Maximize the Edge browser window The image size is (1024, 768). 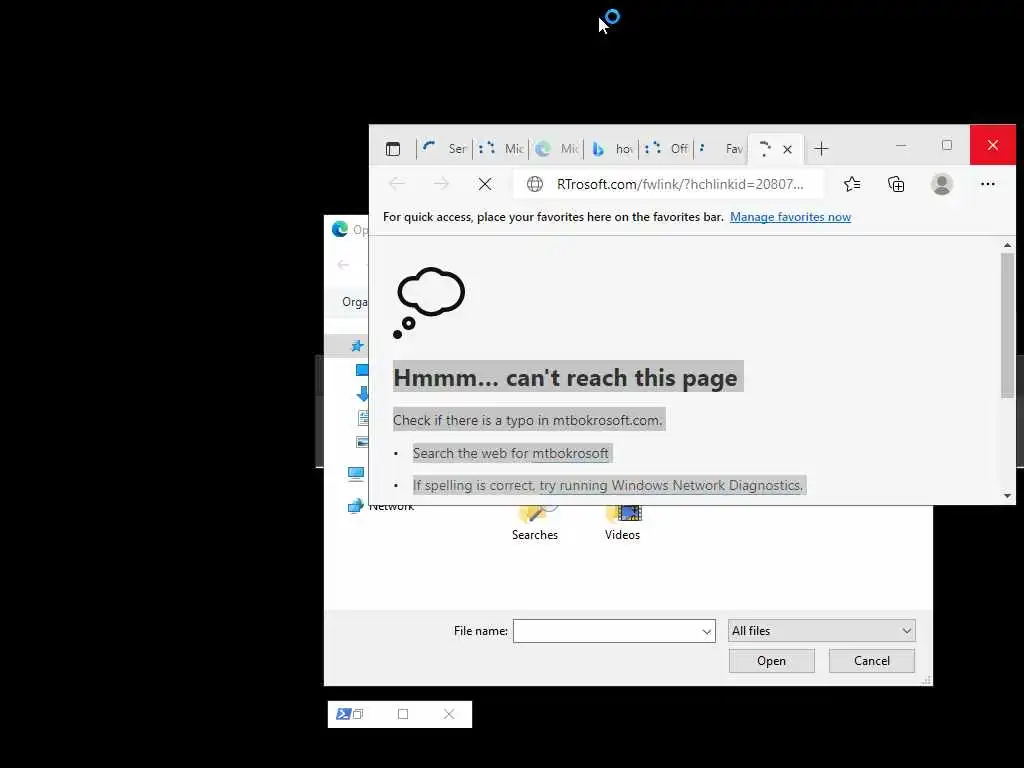click(947, 145)
